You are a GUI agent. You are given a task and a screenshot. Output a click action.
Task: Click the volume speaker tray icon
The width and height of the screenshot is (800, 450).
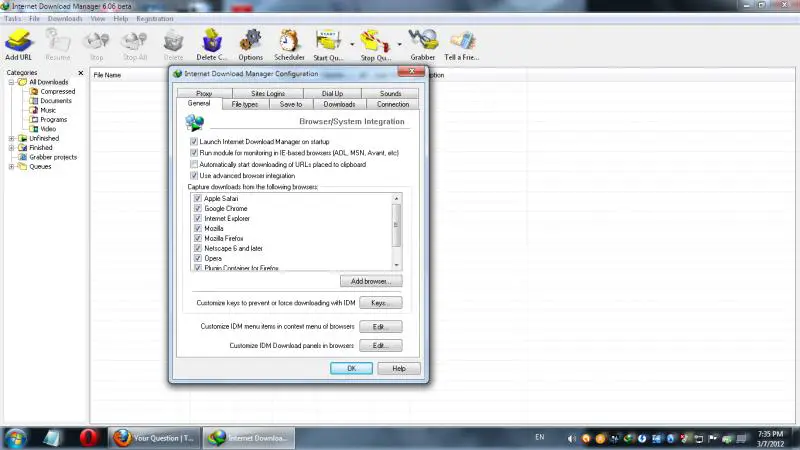pos(571,438)
